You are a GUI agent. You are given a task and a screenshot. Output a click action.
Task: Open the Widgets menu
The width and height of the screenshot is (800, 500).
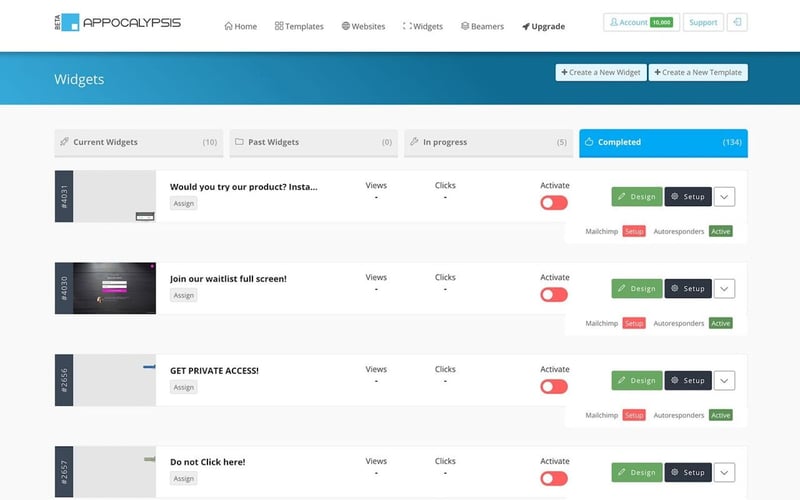[422, 26]
